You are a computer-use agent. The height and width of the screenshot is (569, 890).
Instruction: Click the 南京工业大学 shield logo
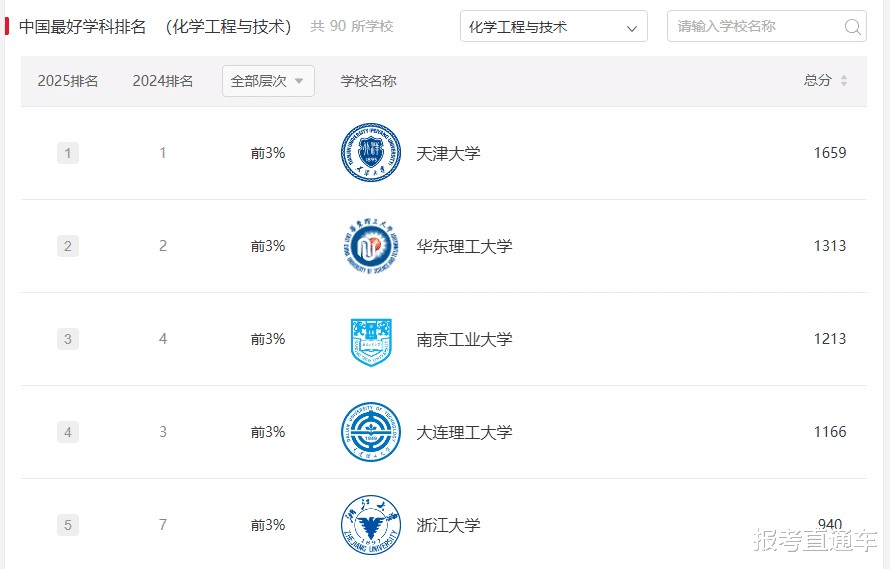pyautogui.click(x=371, y=342)
